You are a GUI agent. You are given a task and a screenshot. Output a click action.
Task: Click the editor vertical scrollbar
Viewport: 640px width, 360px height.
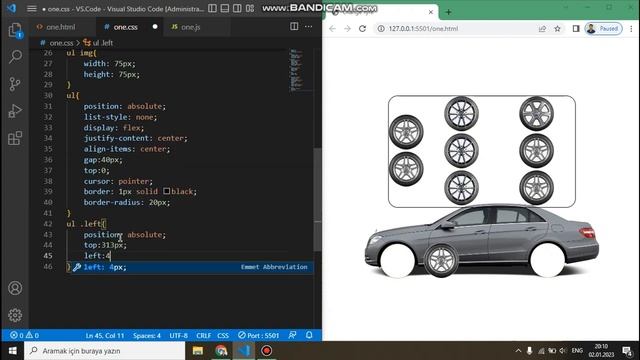[x=317, y=200]
